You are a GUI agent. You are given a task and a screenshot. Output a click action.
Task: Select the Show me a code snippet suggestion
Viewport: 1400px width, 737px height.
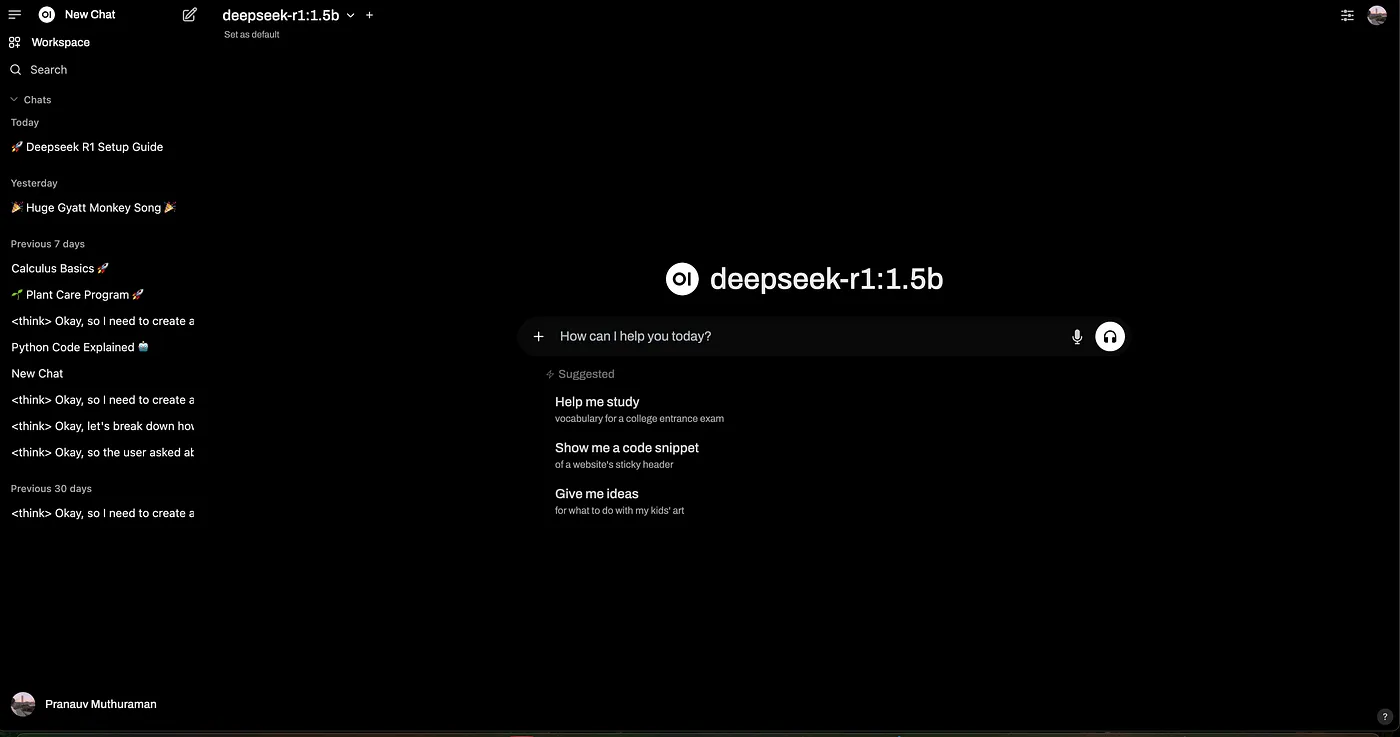click(627, 455)
